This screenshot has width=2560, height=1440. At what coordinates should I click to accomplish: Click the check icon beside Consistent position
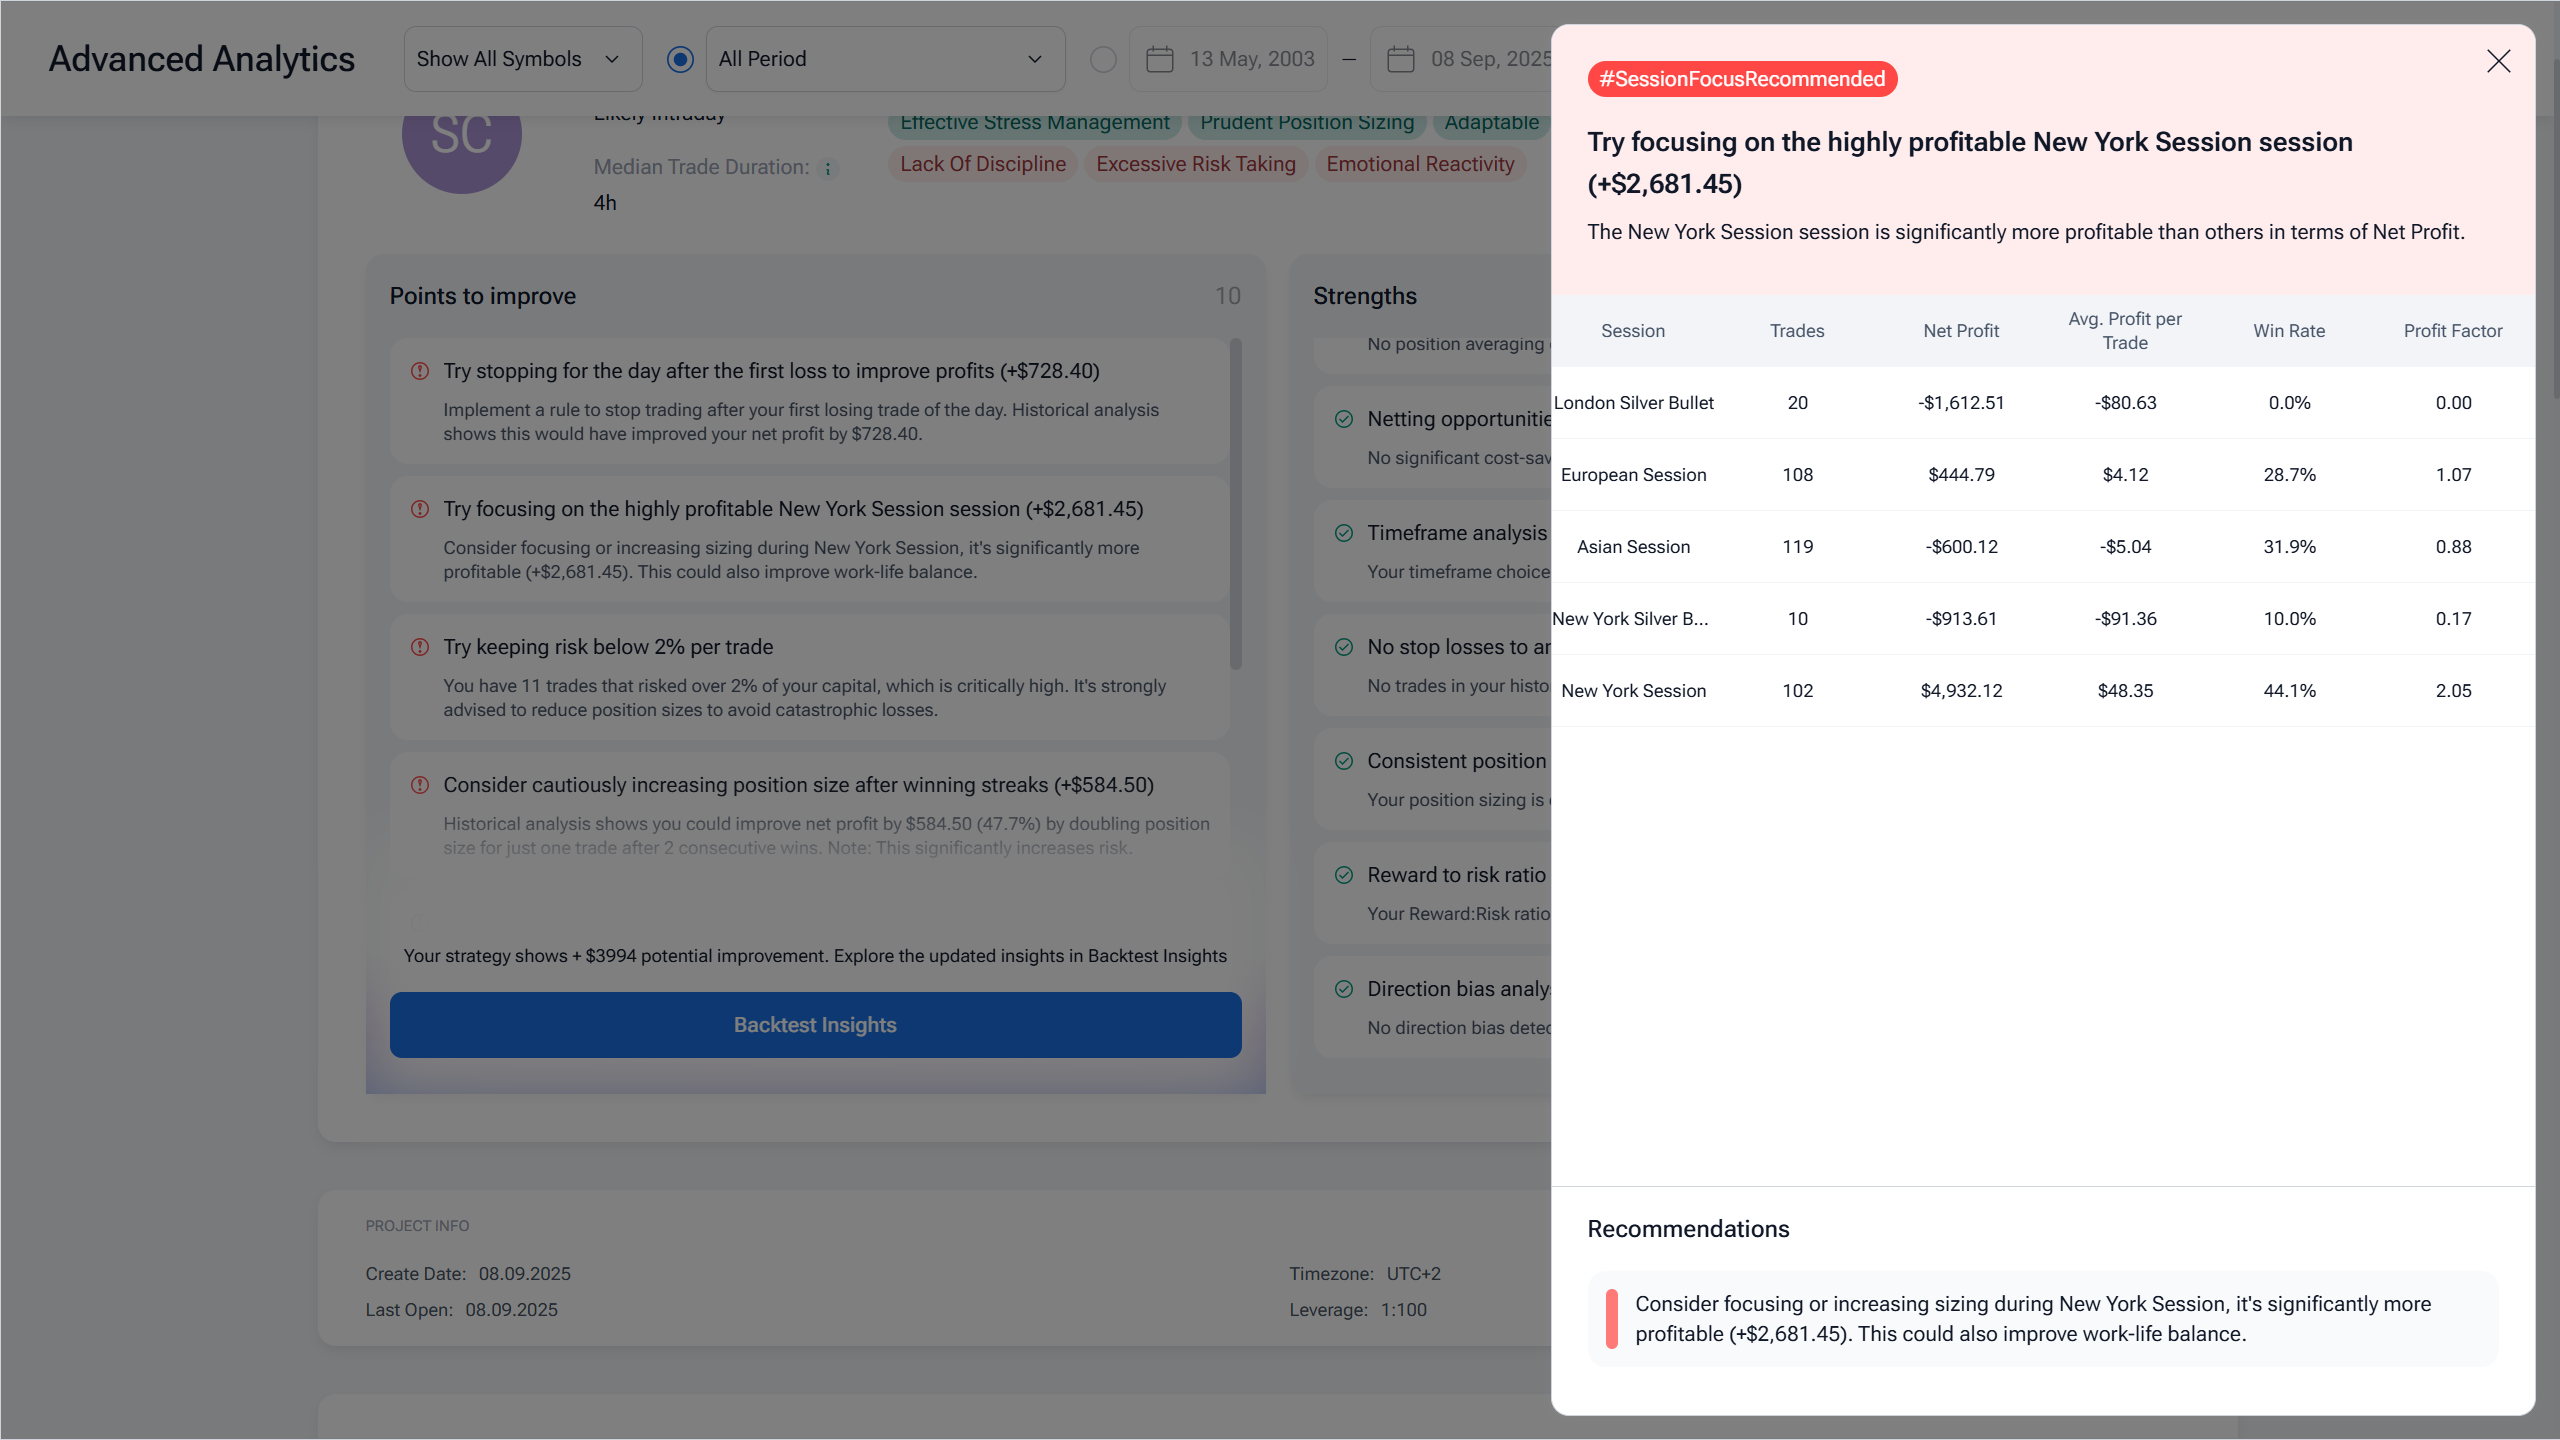pyautogui.click(x=1344, y=761)
